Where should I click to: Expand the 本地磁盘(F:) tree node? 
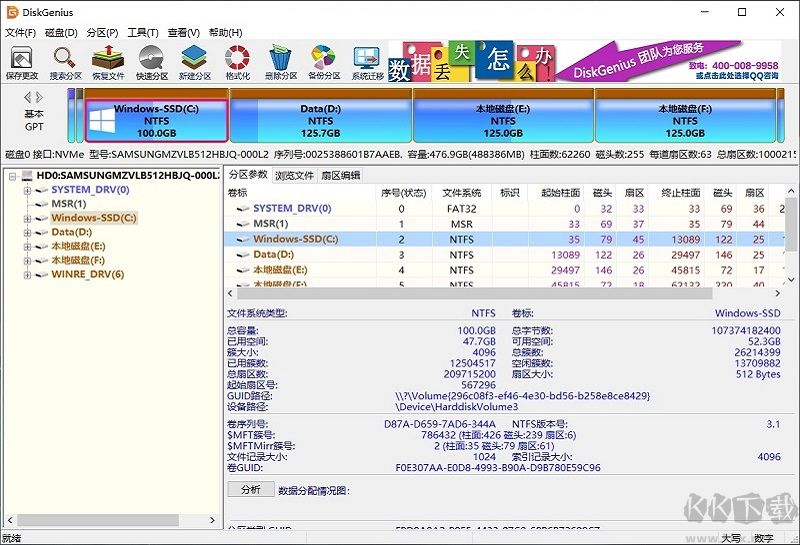(27, 261)
